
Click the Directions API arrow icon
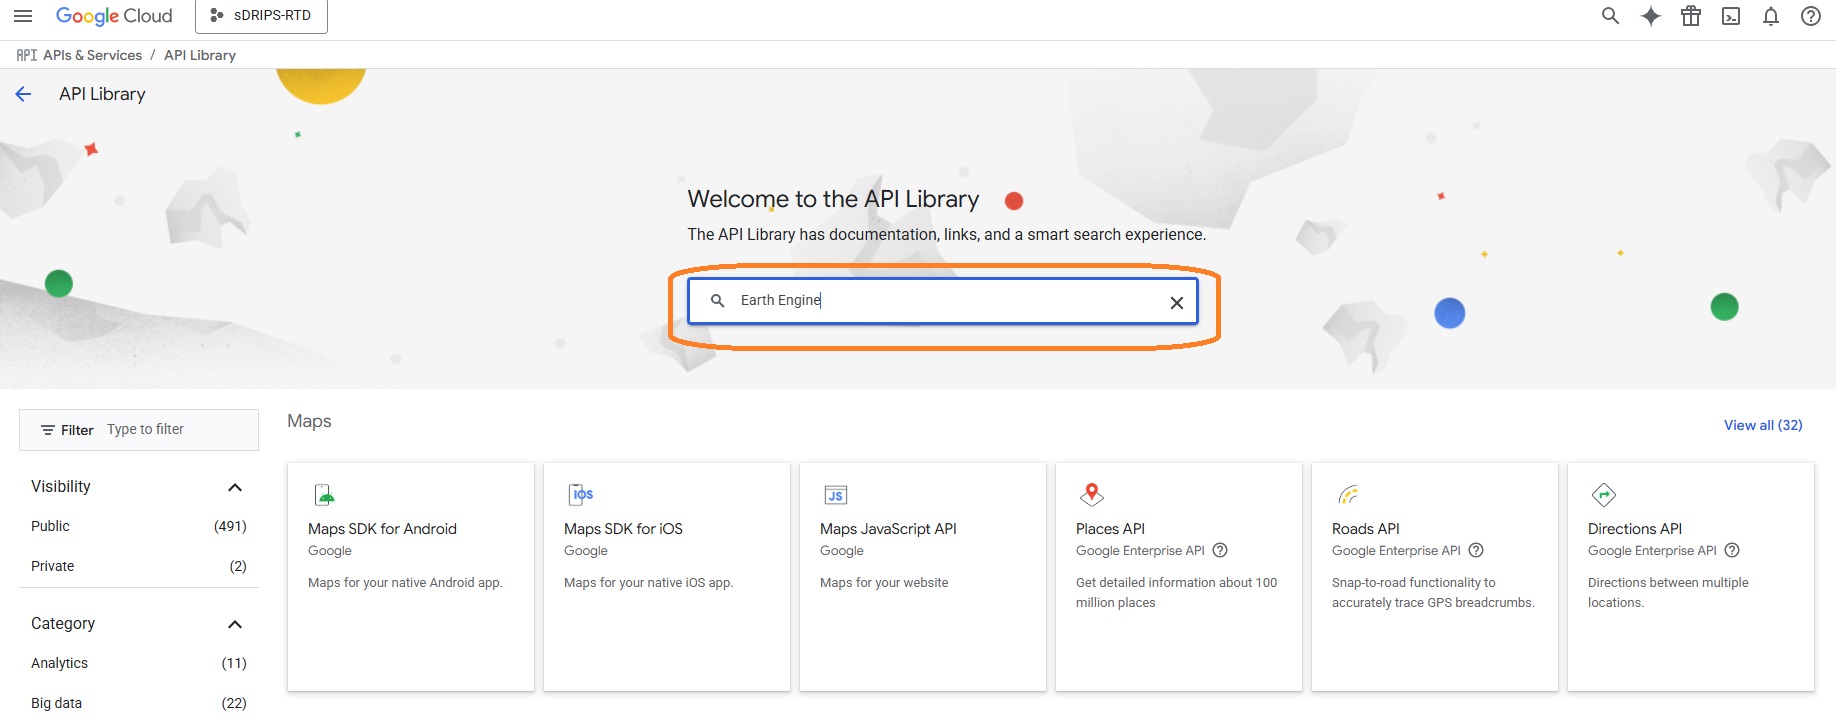[x=1604, y=495]
